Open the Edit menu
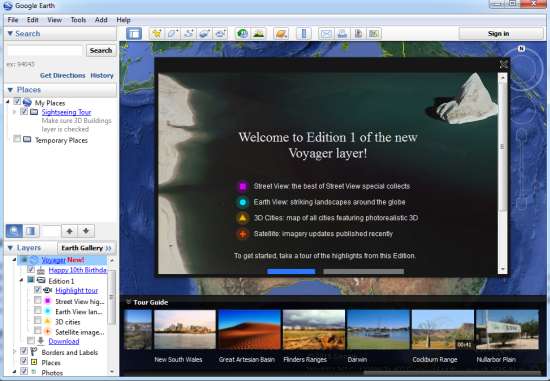This screenshot has height=381, width=550. click(33, 20)
